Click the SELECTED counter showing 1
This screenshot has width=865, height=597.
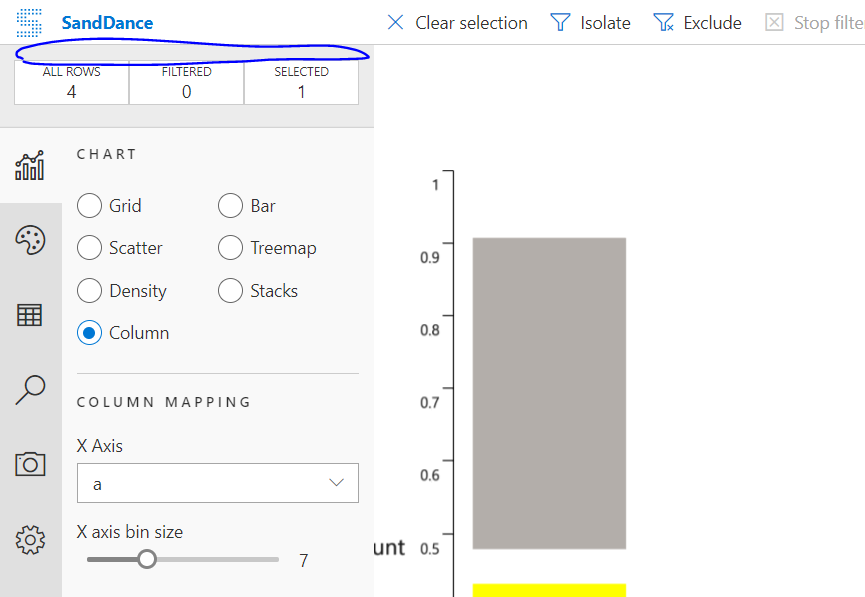point(301,82)
